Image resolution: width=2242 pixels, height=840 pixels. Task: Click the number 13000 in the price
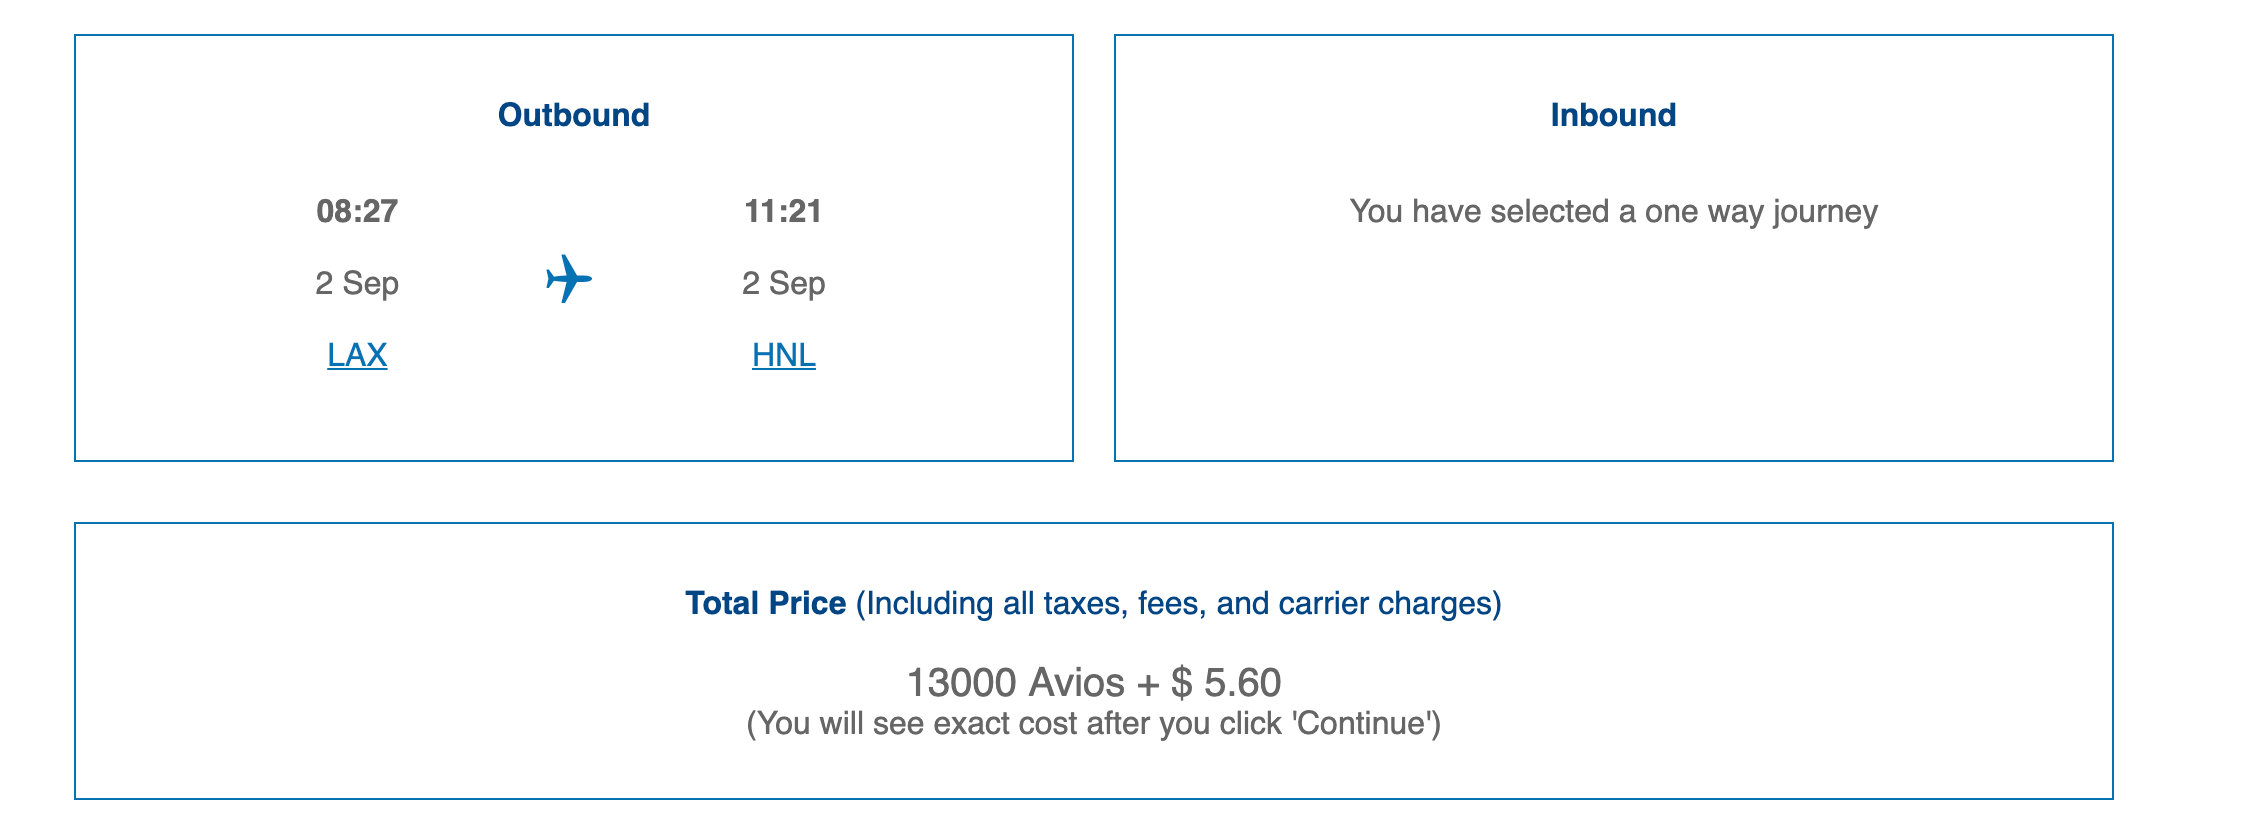961,683
